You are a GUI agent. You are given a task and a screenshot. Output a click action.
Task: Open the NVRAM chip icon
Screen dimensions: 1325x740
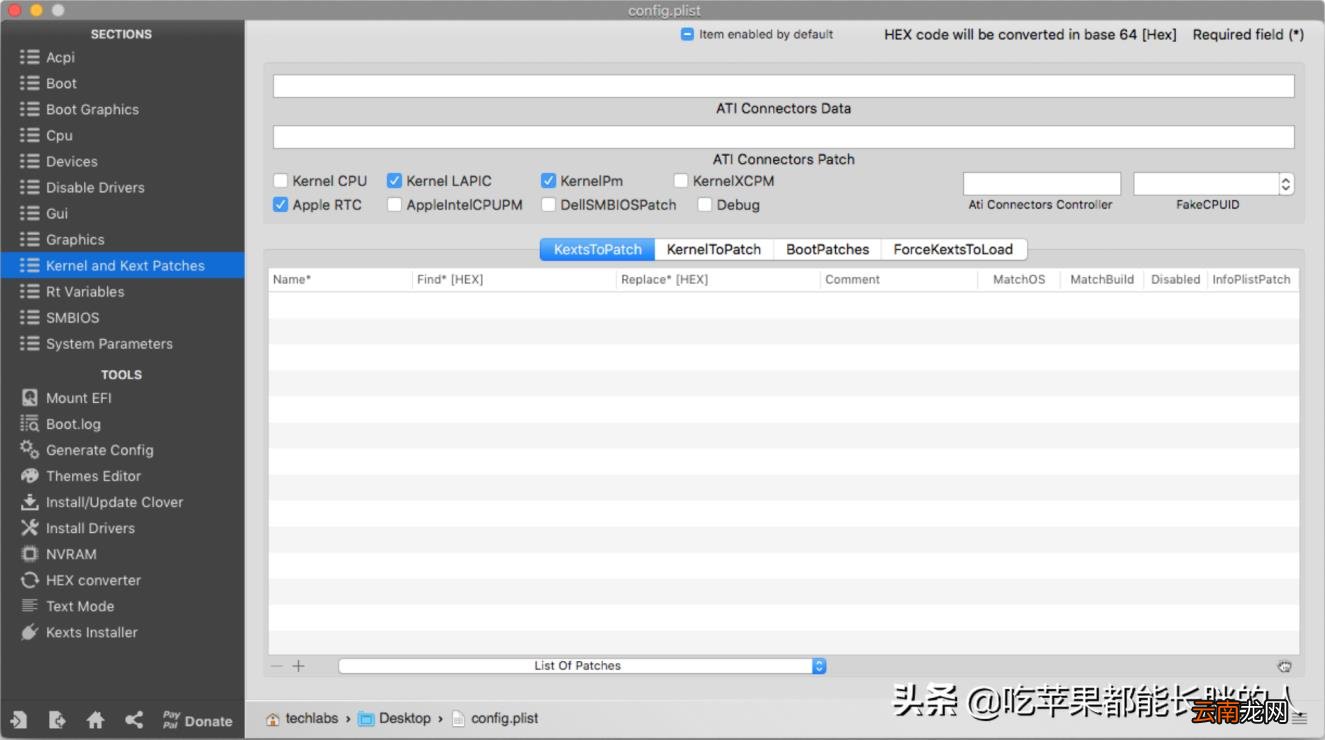[30, 554]
